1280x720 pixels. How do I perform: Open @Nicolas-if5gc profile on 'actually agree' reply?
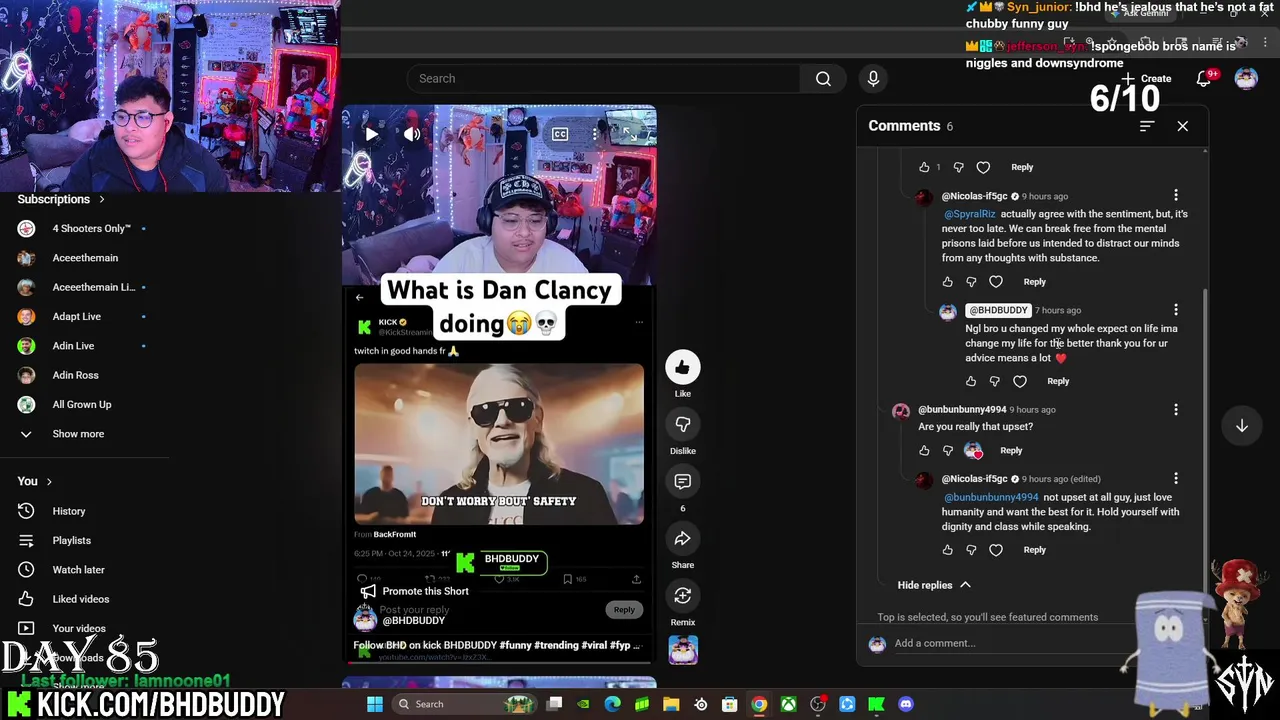[x=974, y=196]
